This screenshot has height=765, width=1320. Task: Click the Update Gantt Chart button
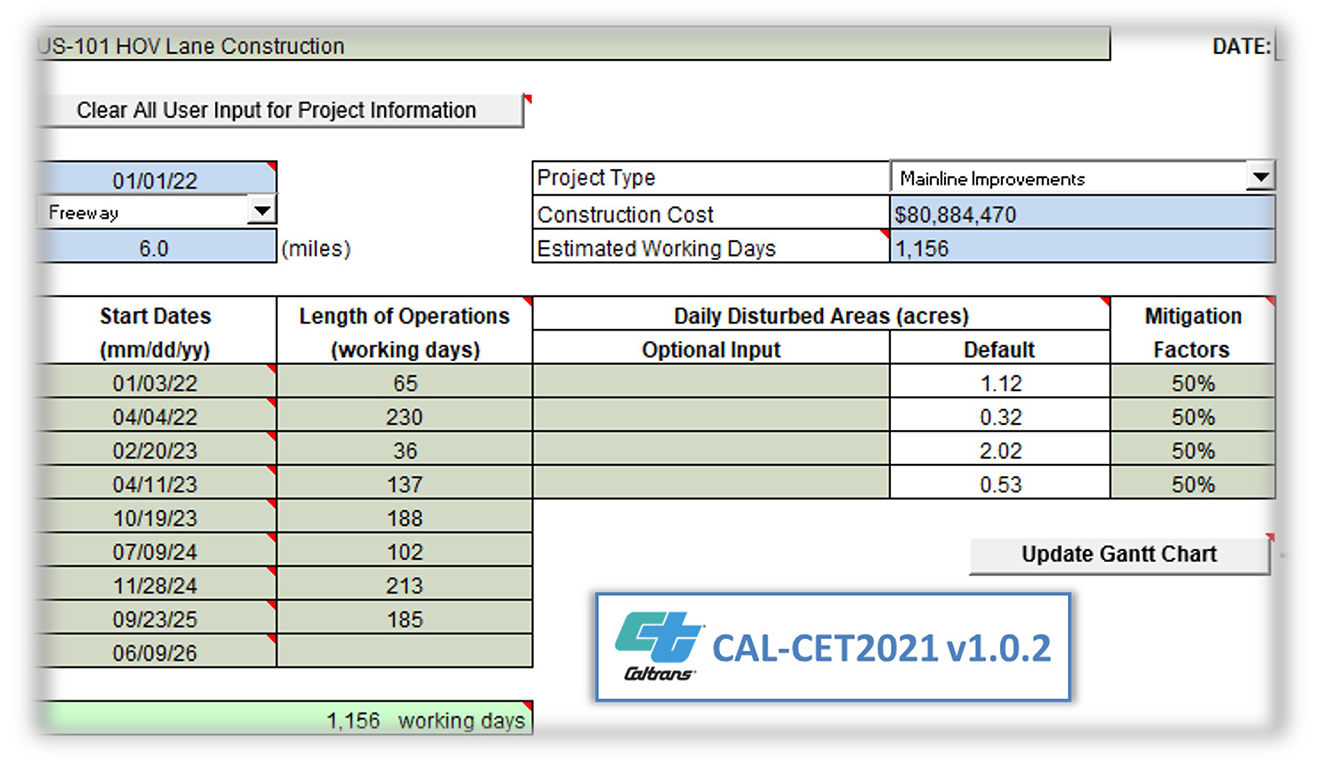(x=1119, y=554)
